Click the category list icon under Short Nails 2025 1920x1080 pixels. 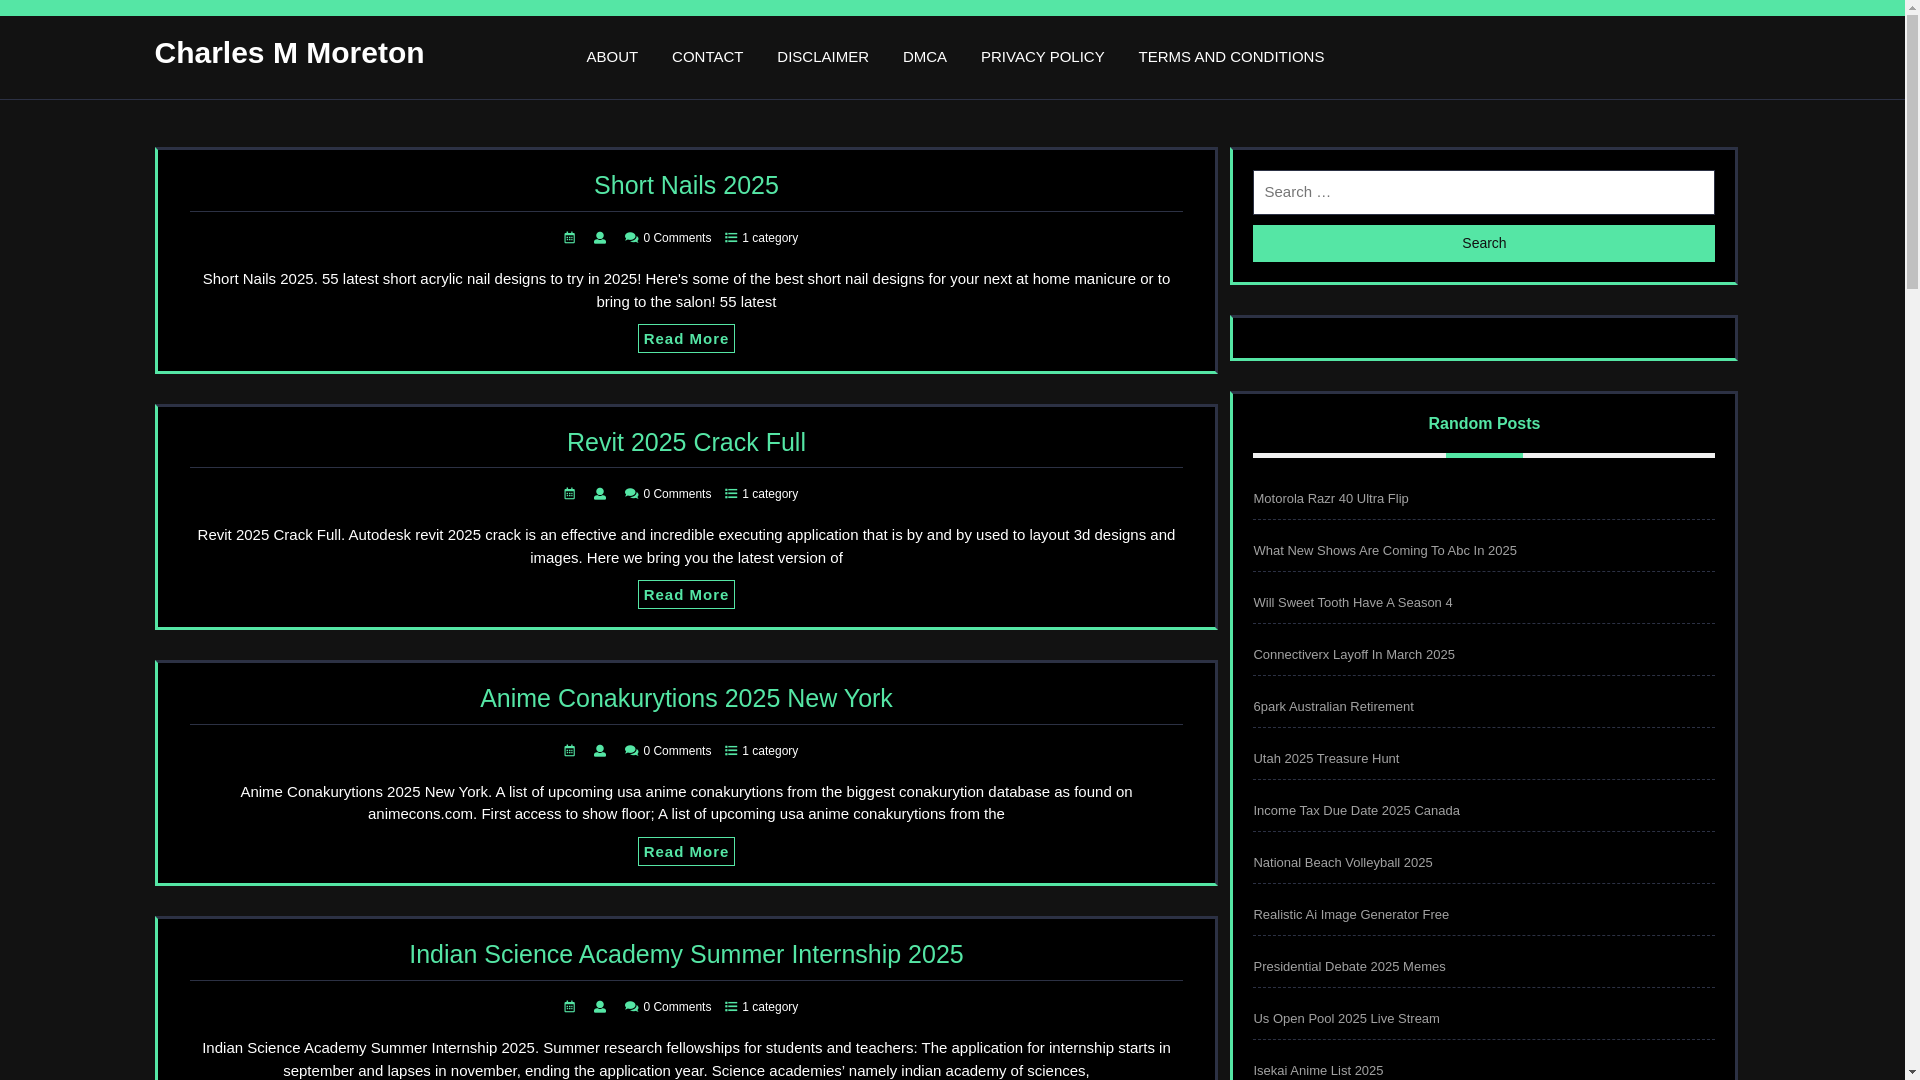point(731,238)
